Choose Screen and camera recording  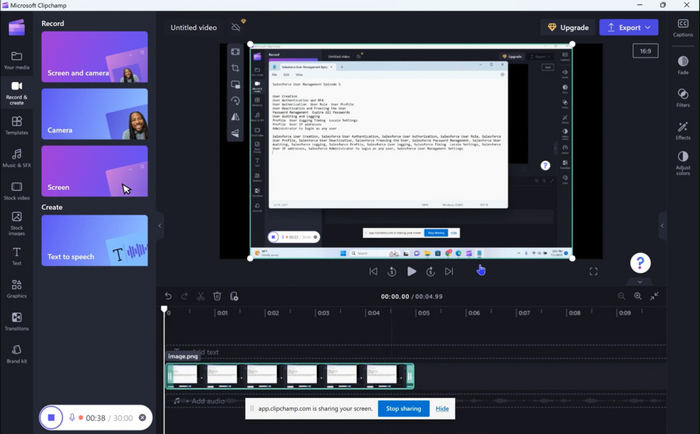coord(95,57)
